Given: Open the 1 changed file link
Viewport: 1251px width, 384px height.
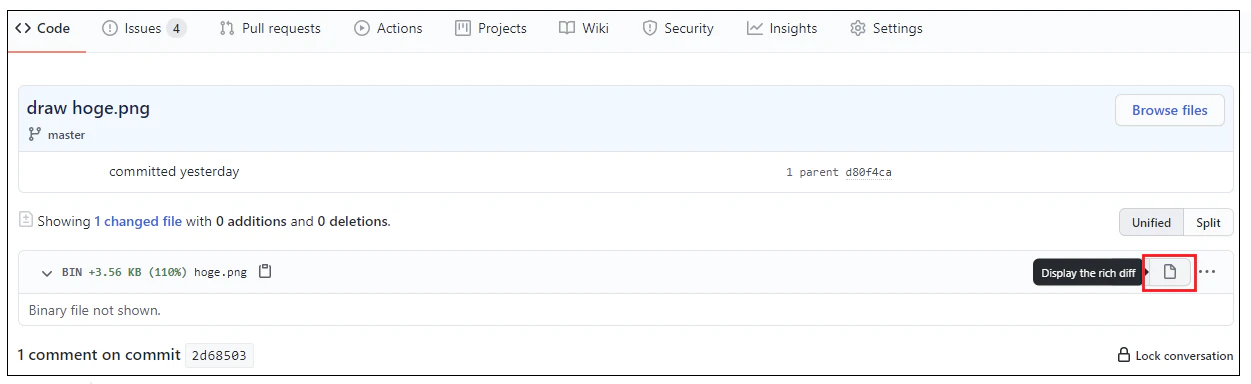Looking at the screenshot, I should 138,221.
